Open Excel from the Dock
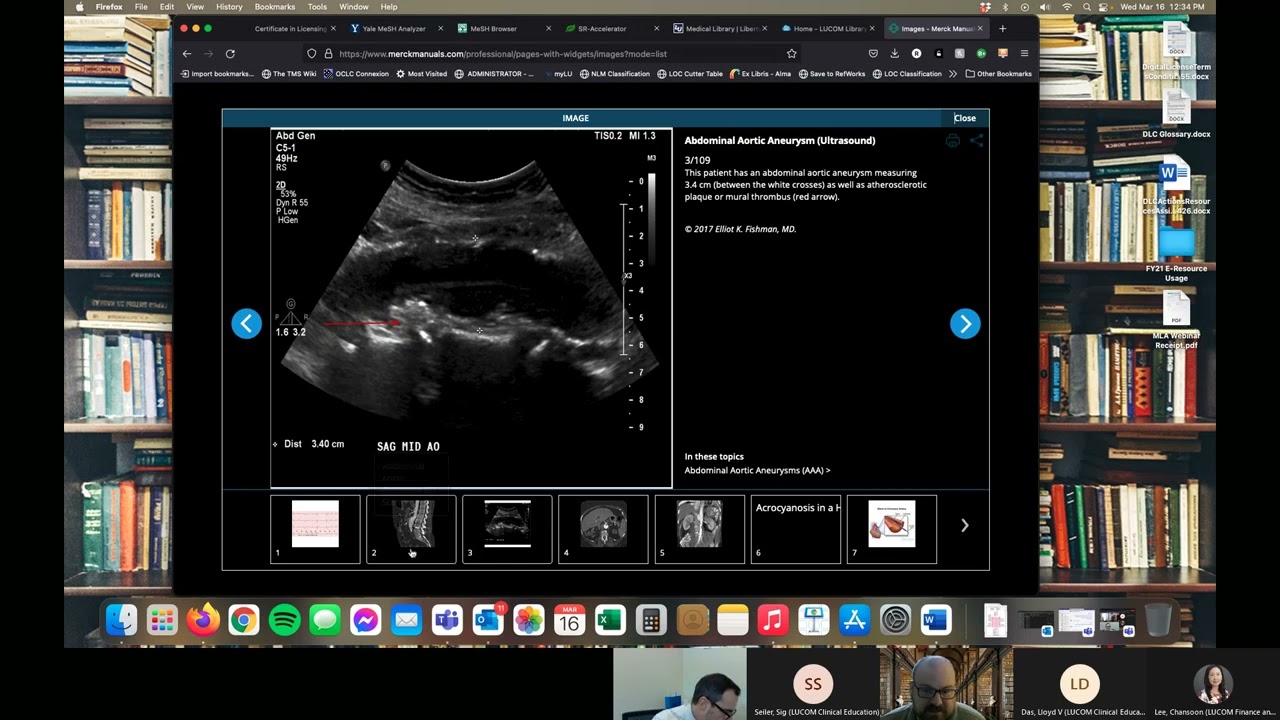This screenshot has width=1280, height=720. click(x=610, y=621)
